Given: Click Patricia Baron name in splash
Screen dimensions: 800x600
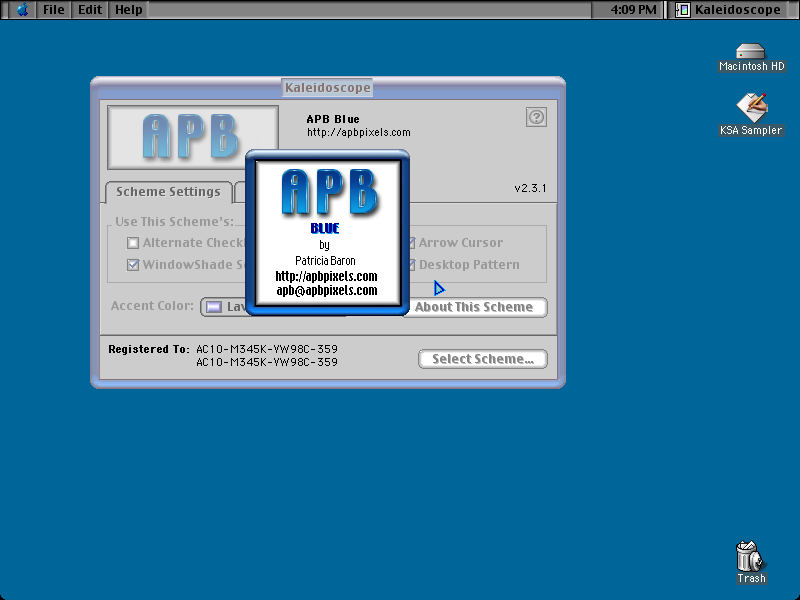Looking at the screenshot, I should pyautogui.click(x=325, y=261).
